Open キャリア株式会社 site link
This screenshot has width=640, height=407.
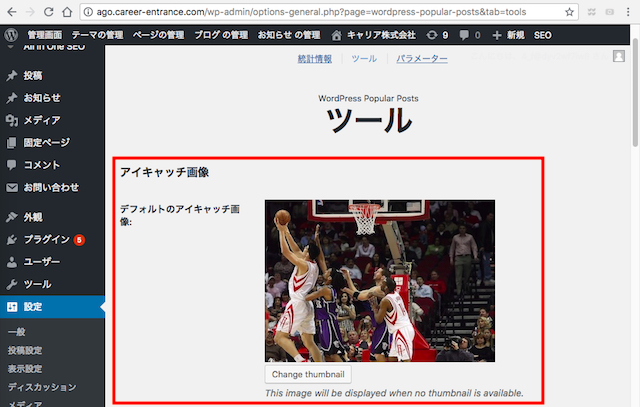click(x=381, y=35)
